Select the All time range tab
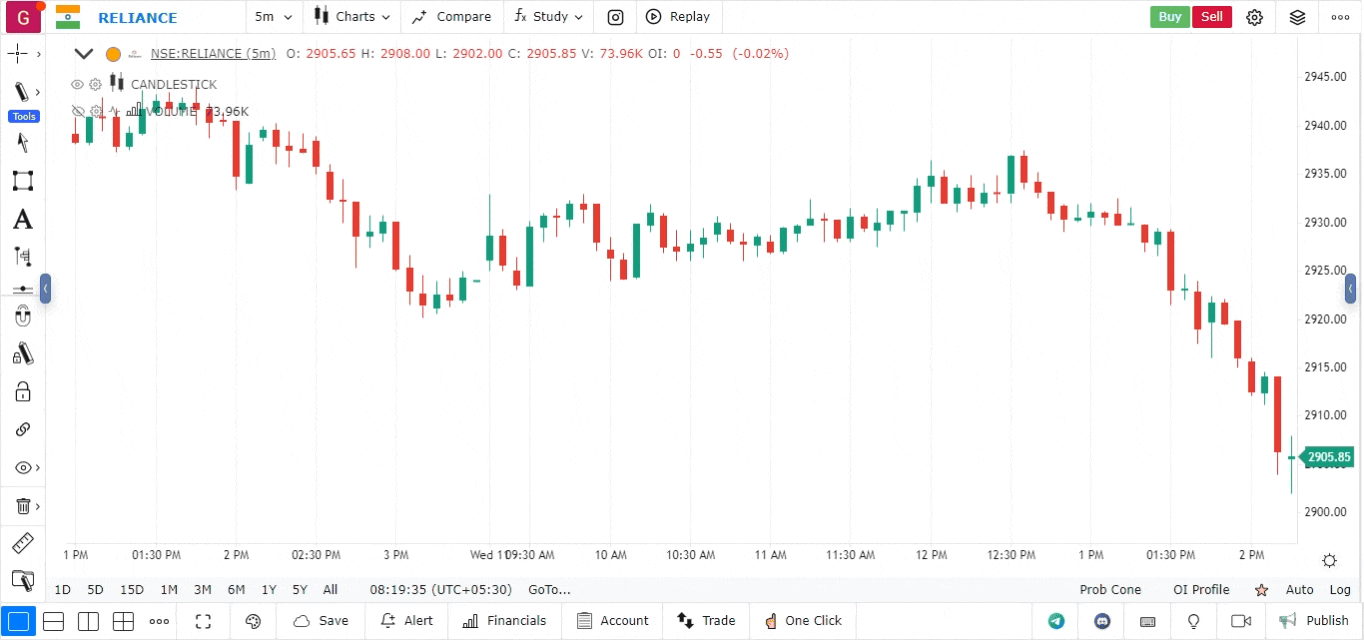The height and width of the screenshot is (640, 1364). click(330, 590)
